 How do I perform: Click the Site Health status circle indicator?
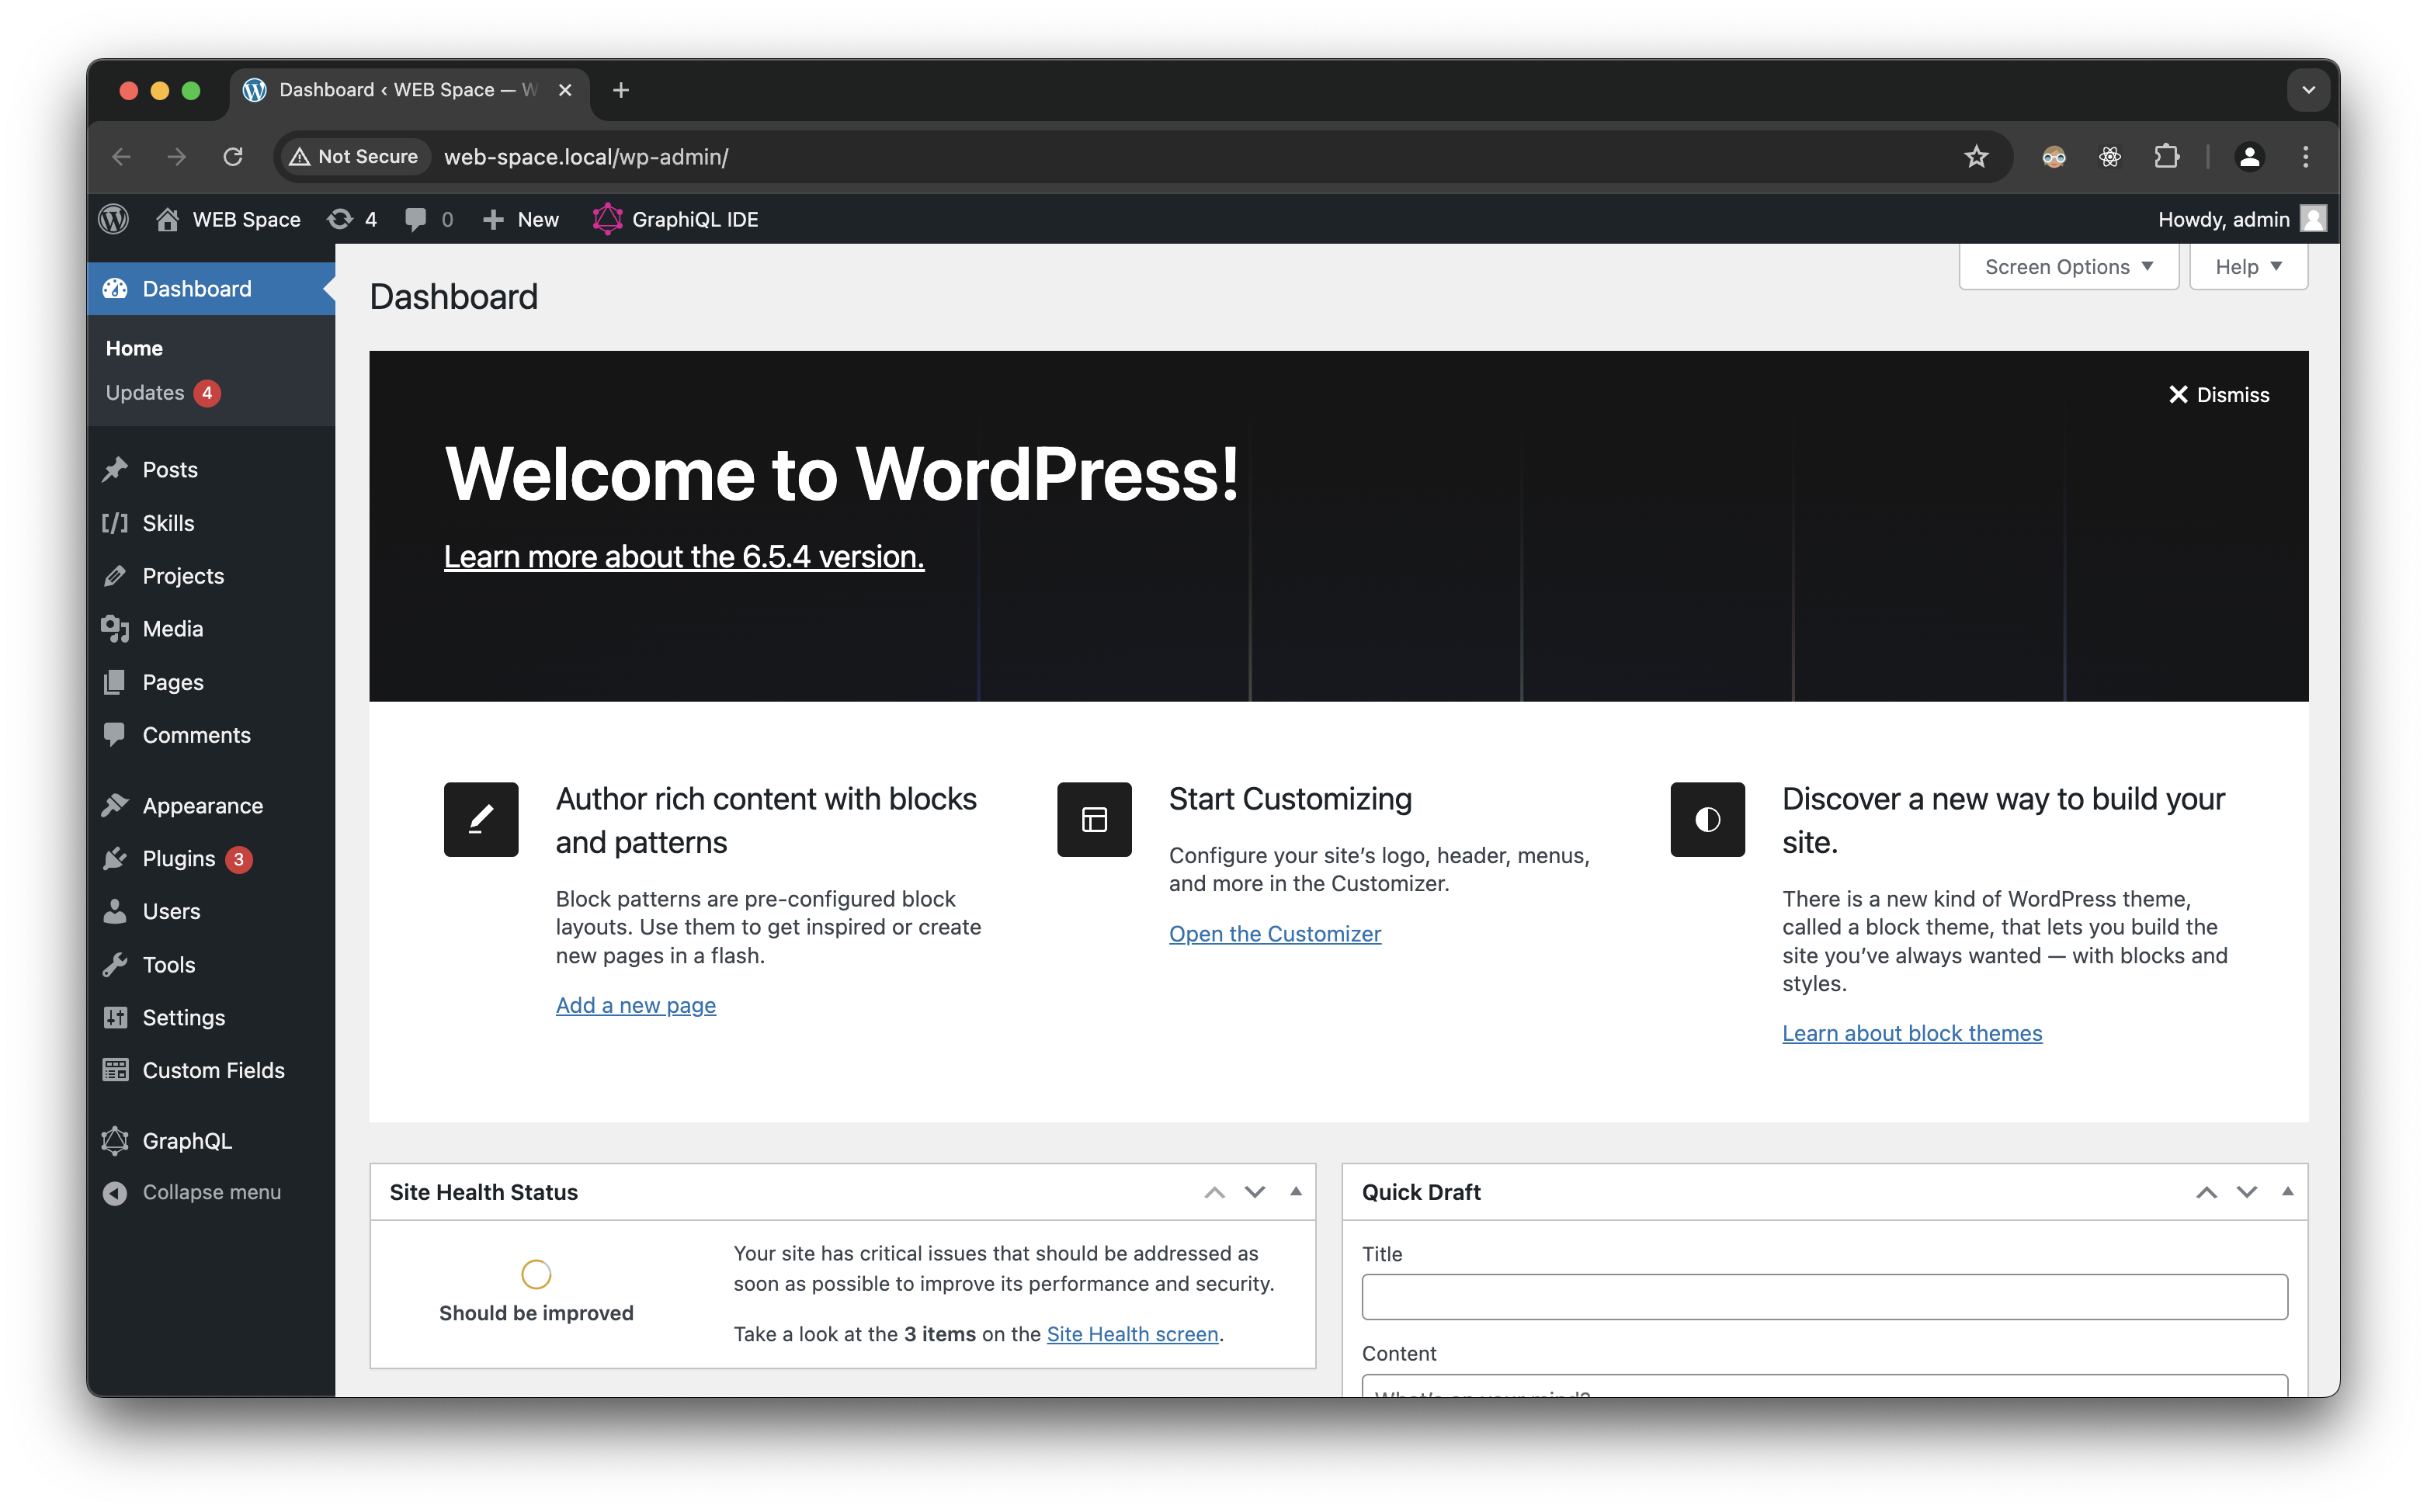tap(536, 1274)
